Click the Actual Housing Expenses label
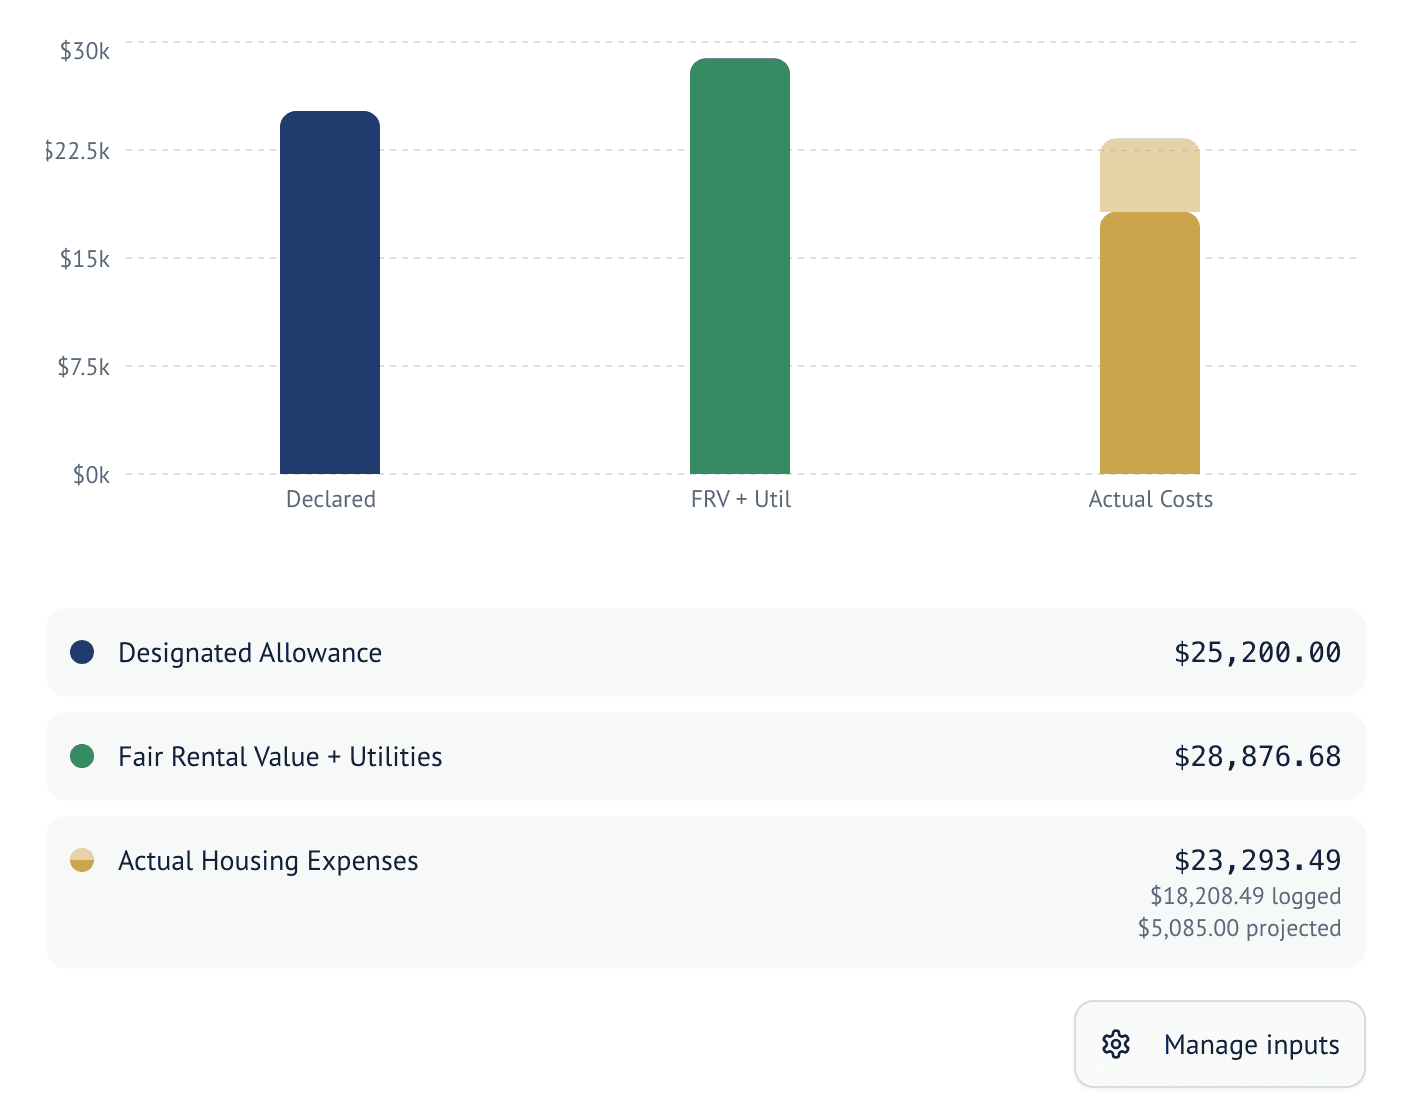Screen dimensions: 1412x1120 (x=268, y=861)
